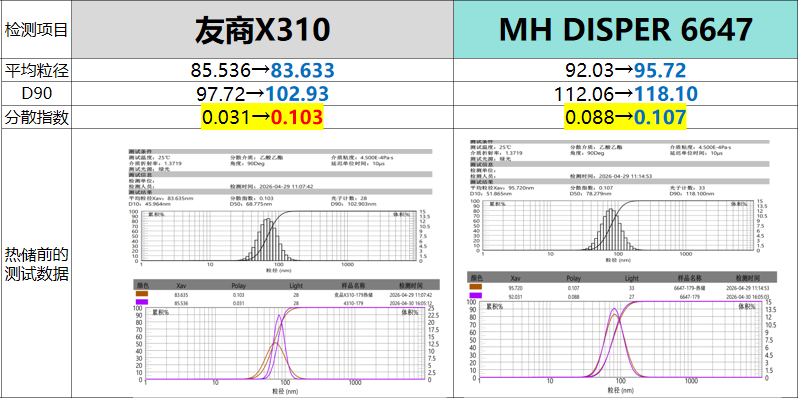Select highlighted cell 0.031→0.103
Image resolution: width=799 pixels, height=399 pixels.
pos(262,117)
